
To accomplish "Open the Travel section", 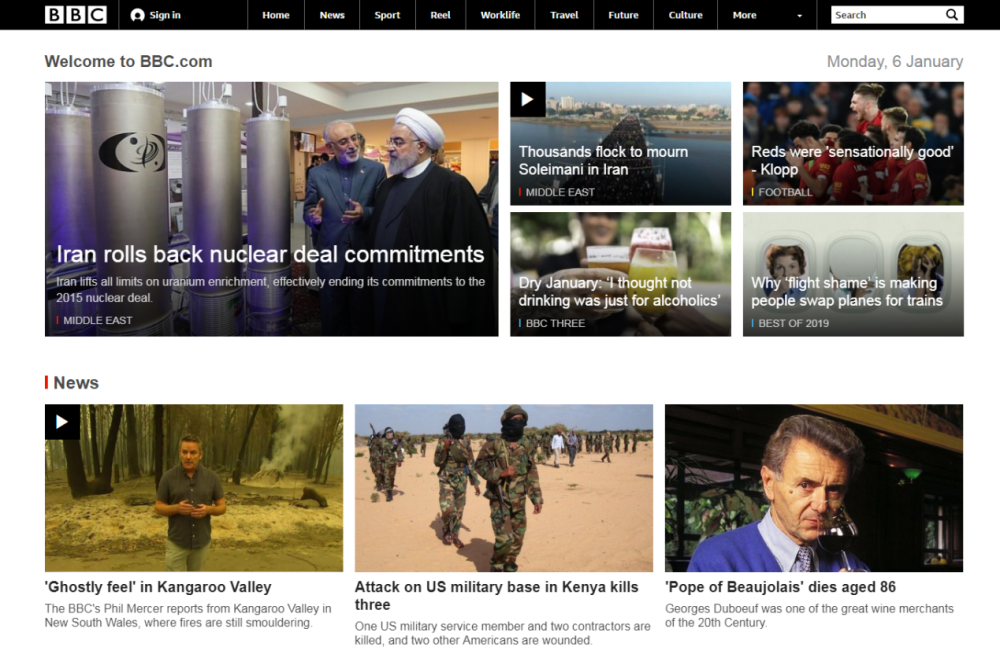I will point(564,15).
